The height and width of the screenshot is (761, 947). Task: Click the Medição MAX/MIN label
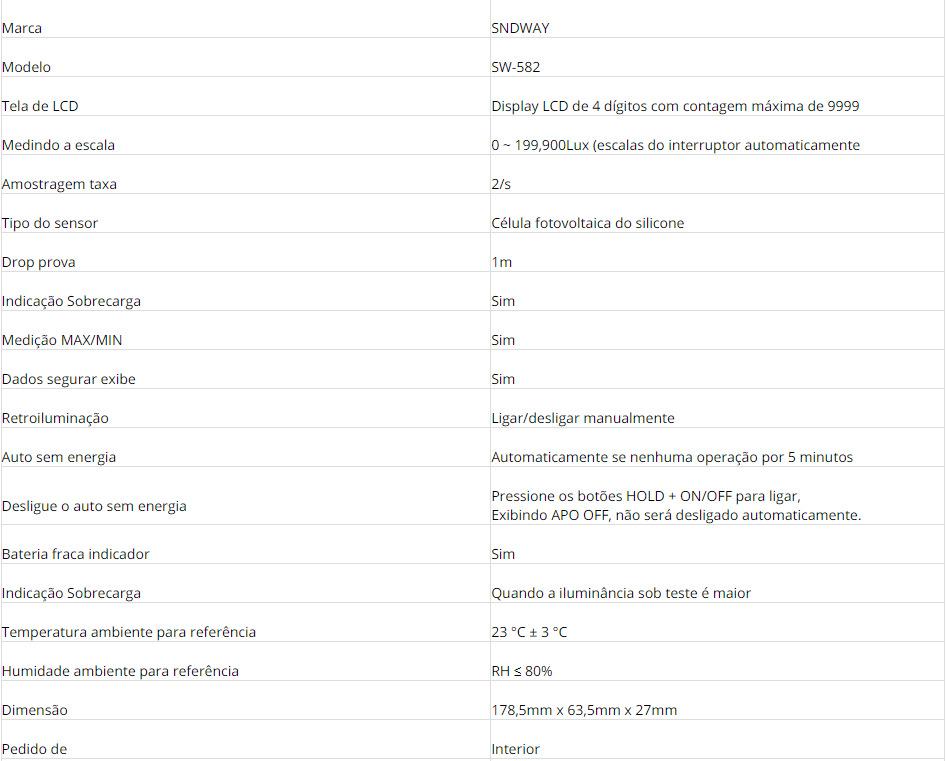pos(62,340)
